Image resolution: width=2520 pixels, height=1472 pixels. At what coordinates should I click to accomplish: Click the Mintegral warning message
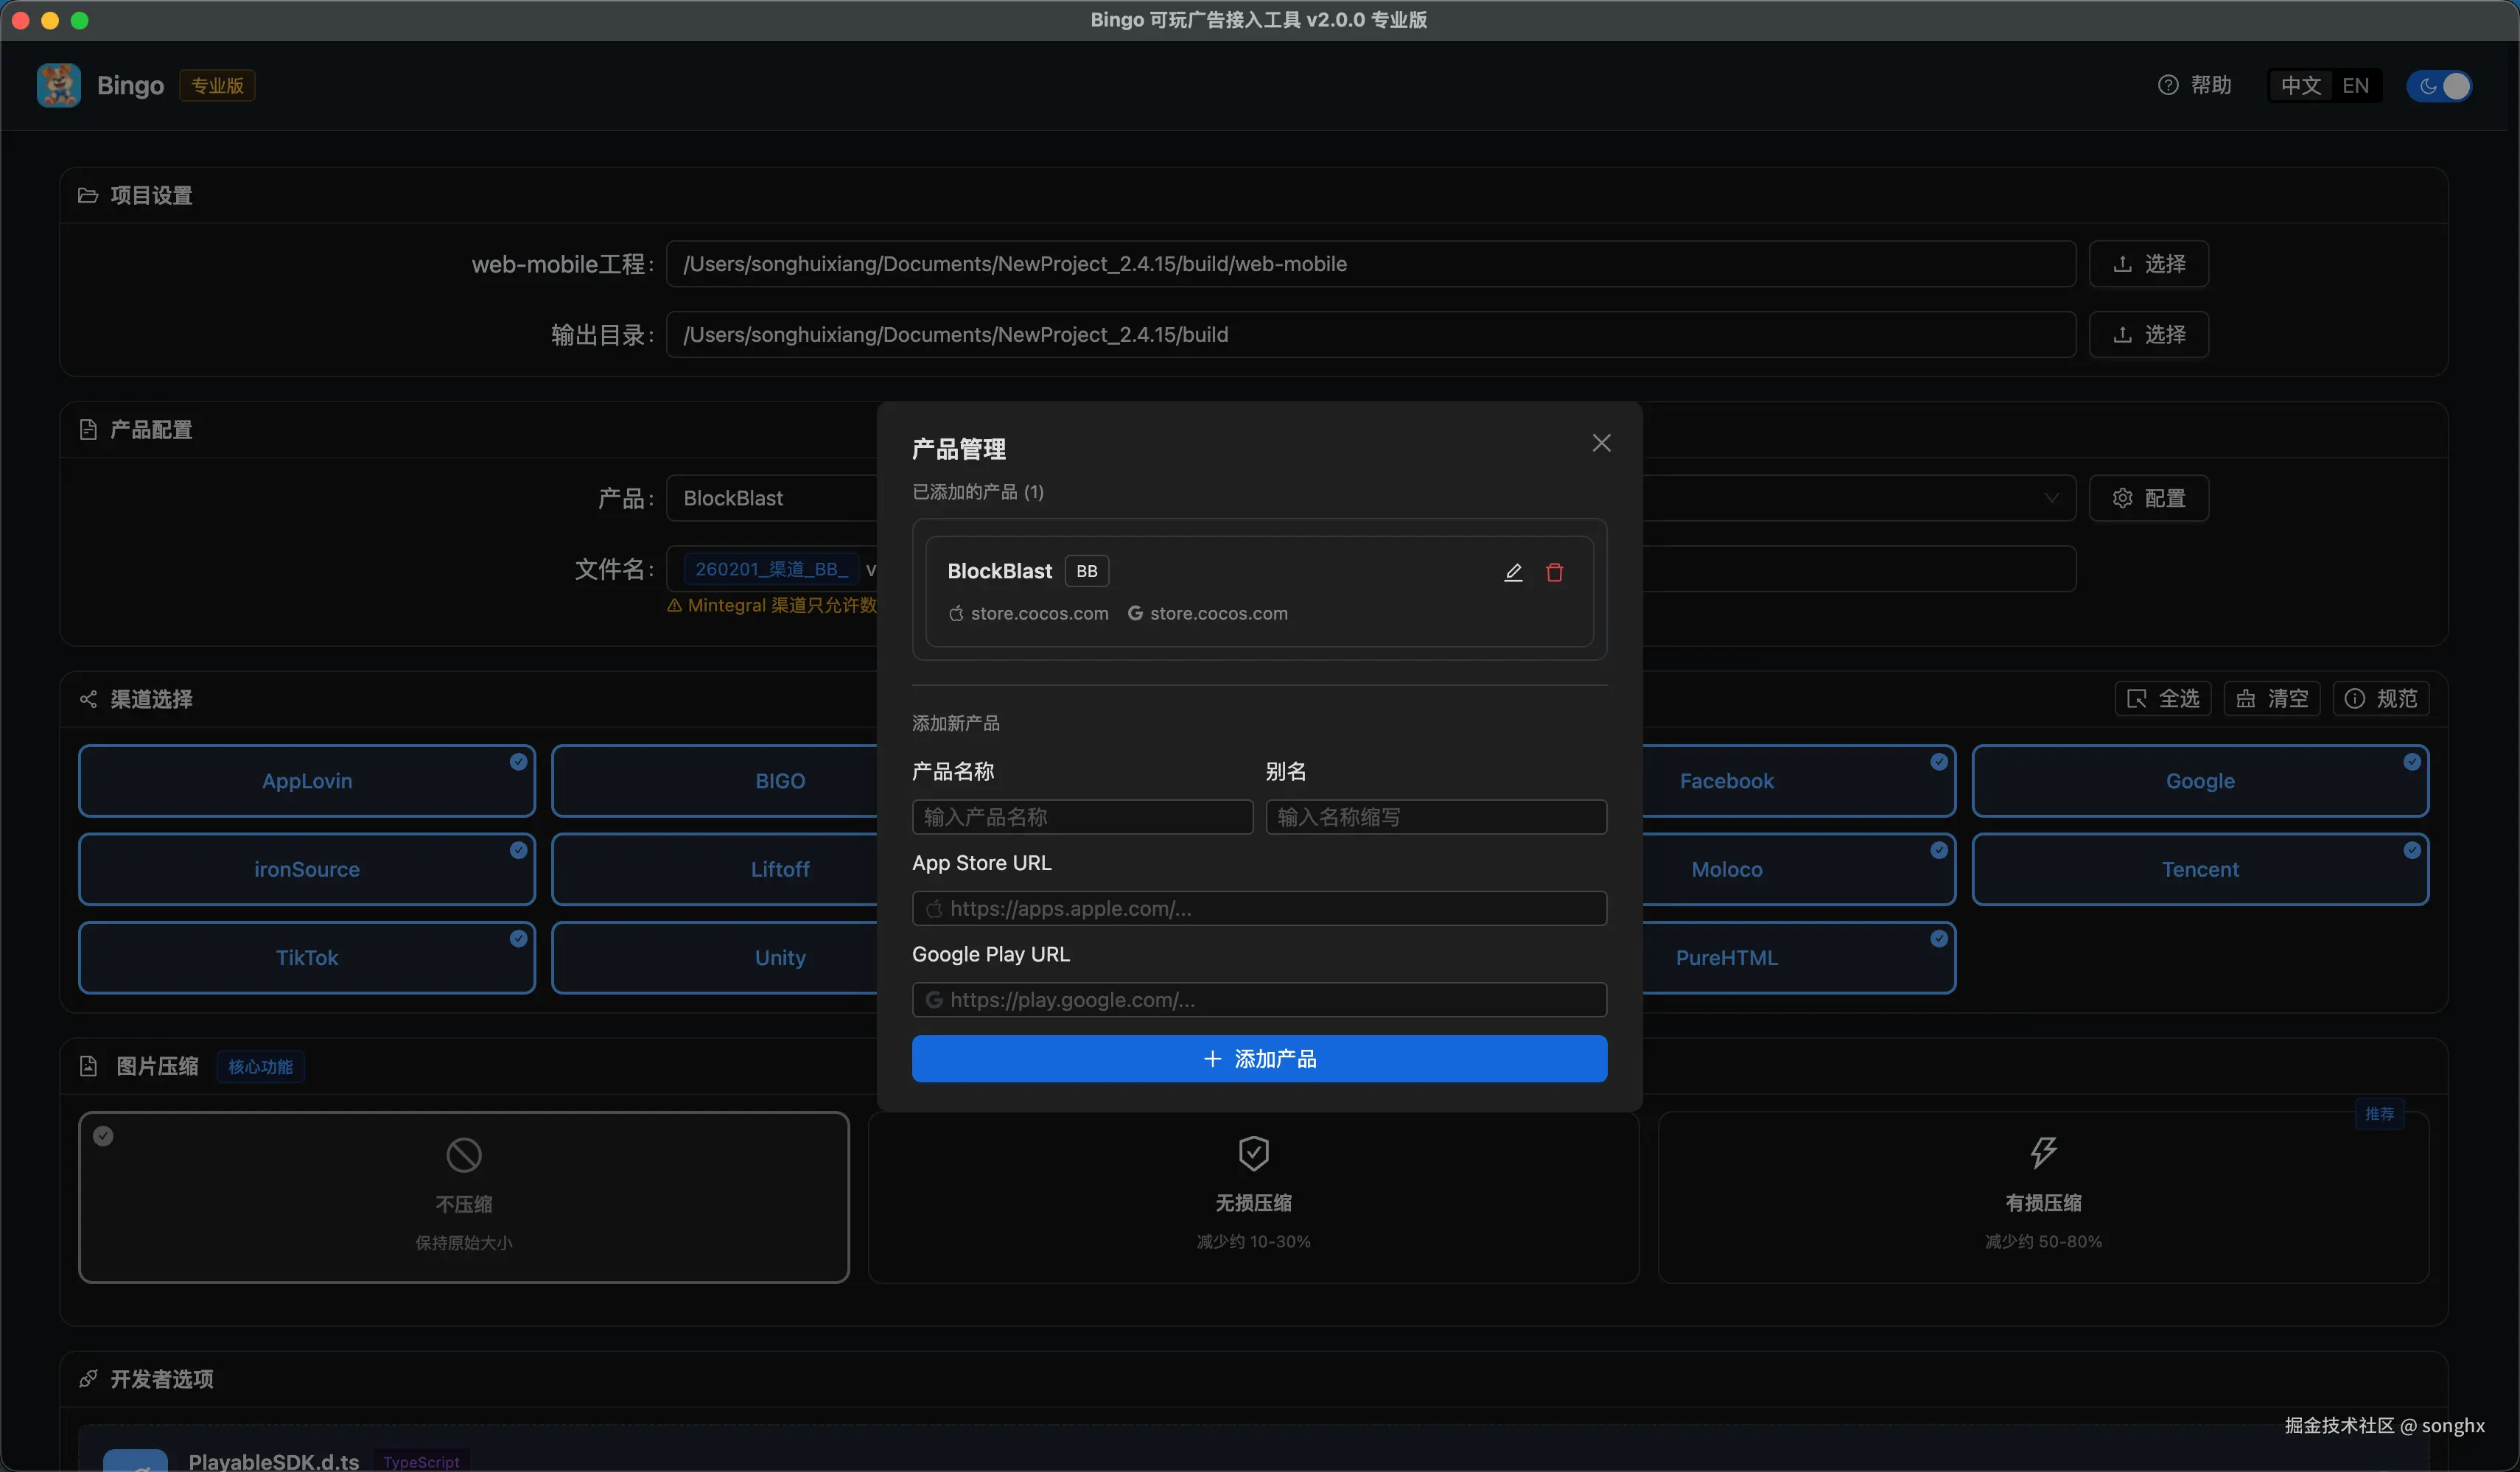[772, 605]
